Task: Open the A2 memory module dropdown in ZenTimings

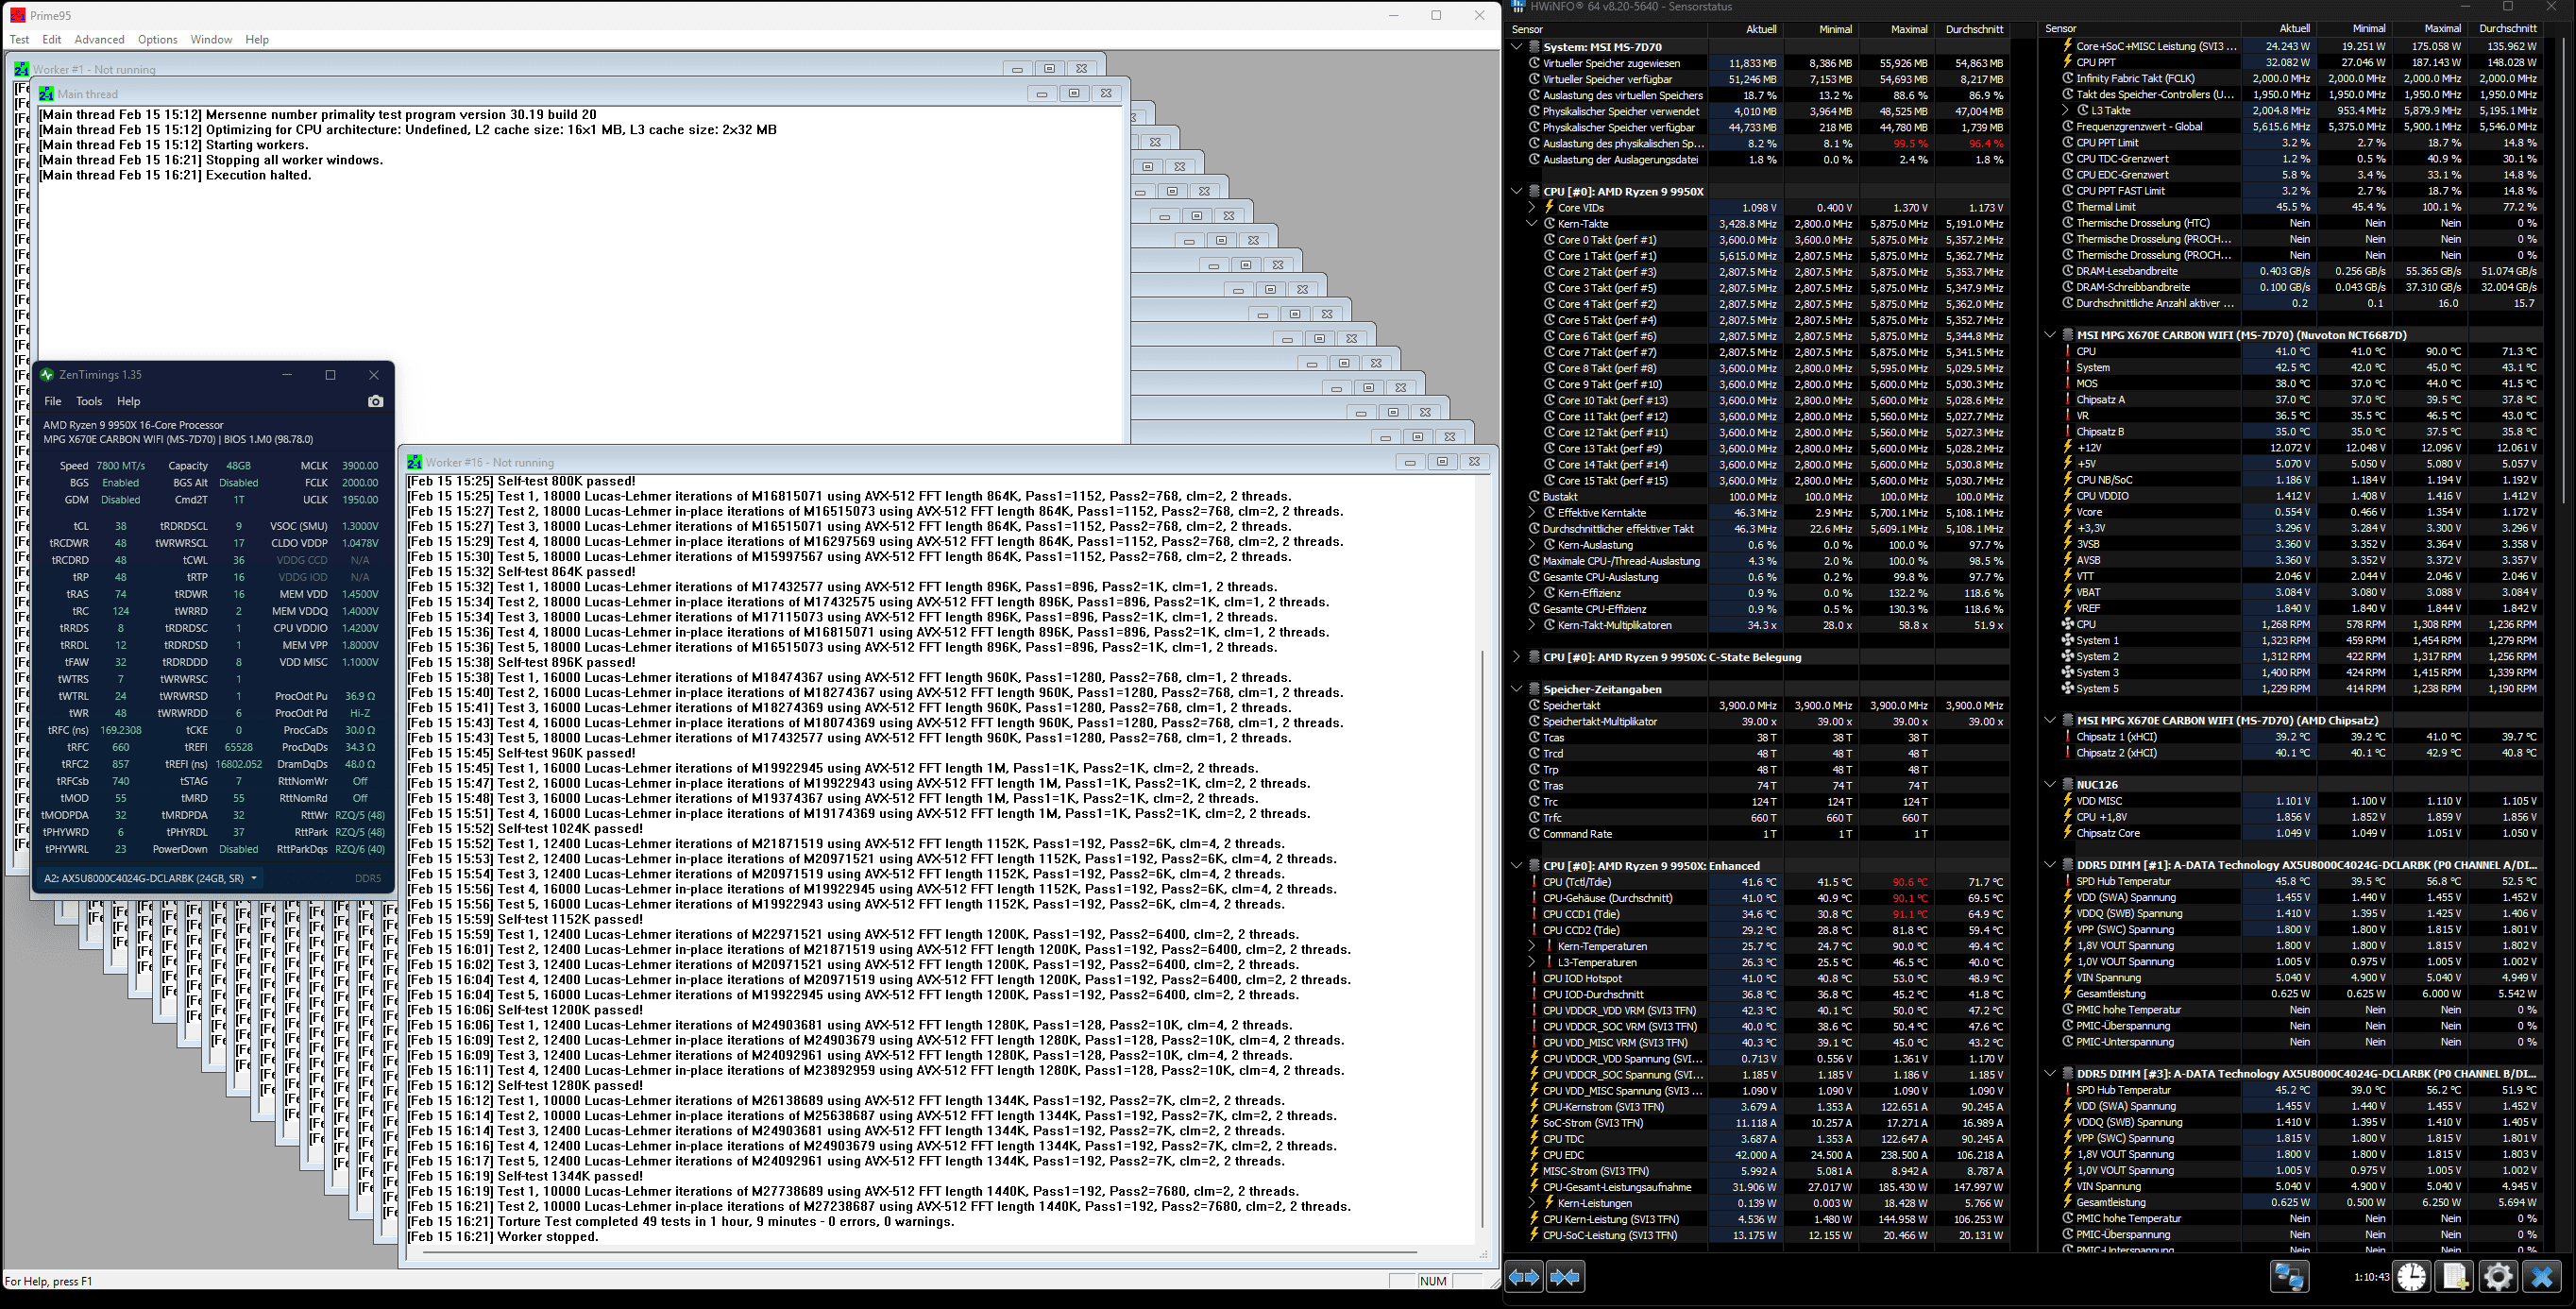Action: (x=150, y=878)
